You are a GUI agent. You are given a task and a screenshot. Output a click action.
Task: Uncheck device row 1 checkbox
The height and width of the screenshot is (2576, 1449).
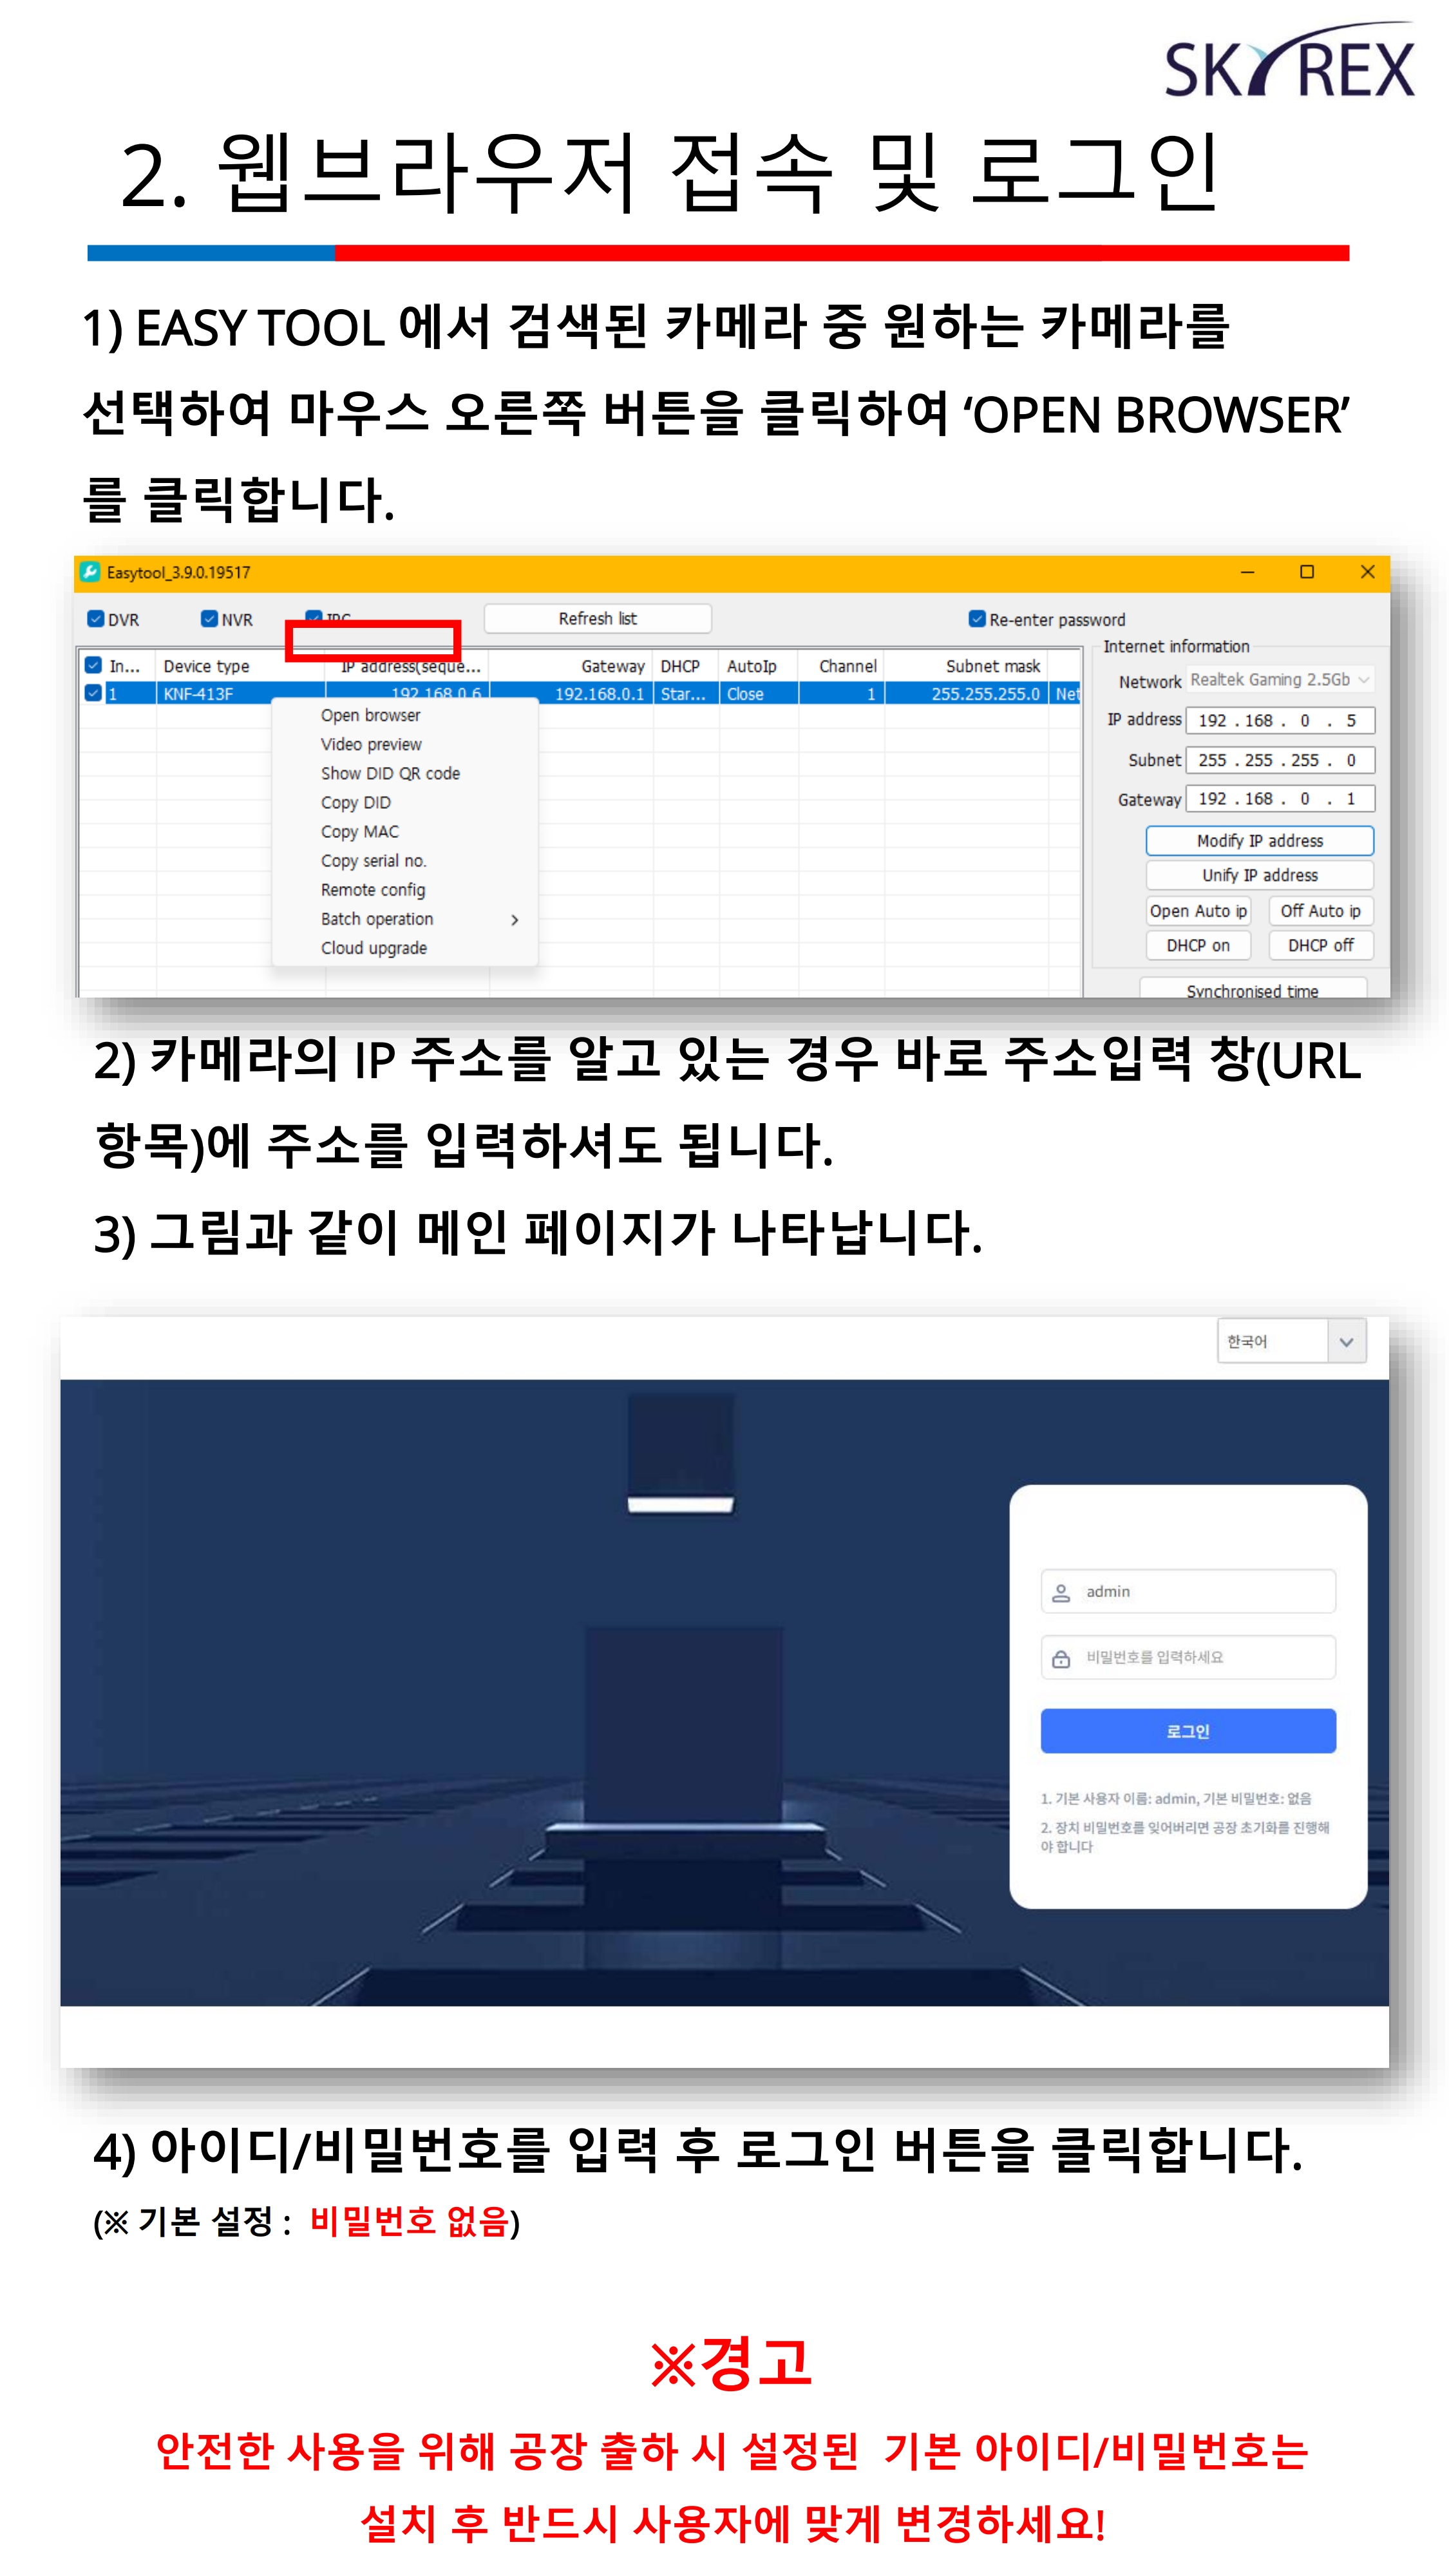(93, 693)
